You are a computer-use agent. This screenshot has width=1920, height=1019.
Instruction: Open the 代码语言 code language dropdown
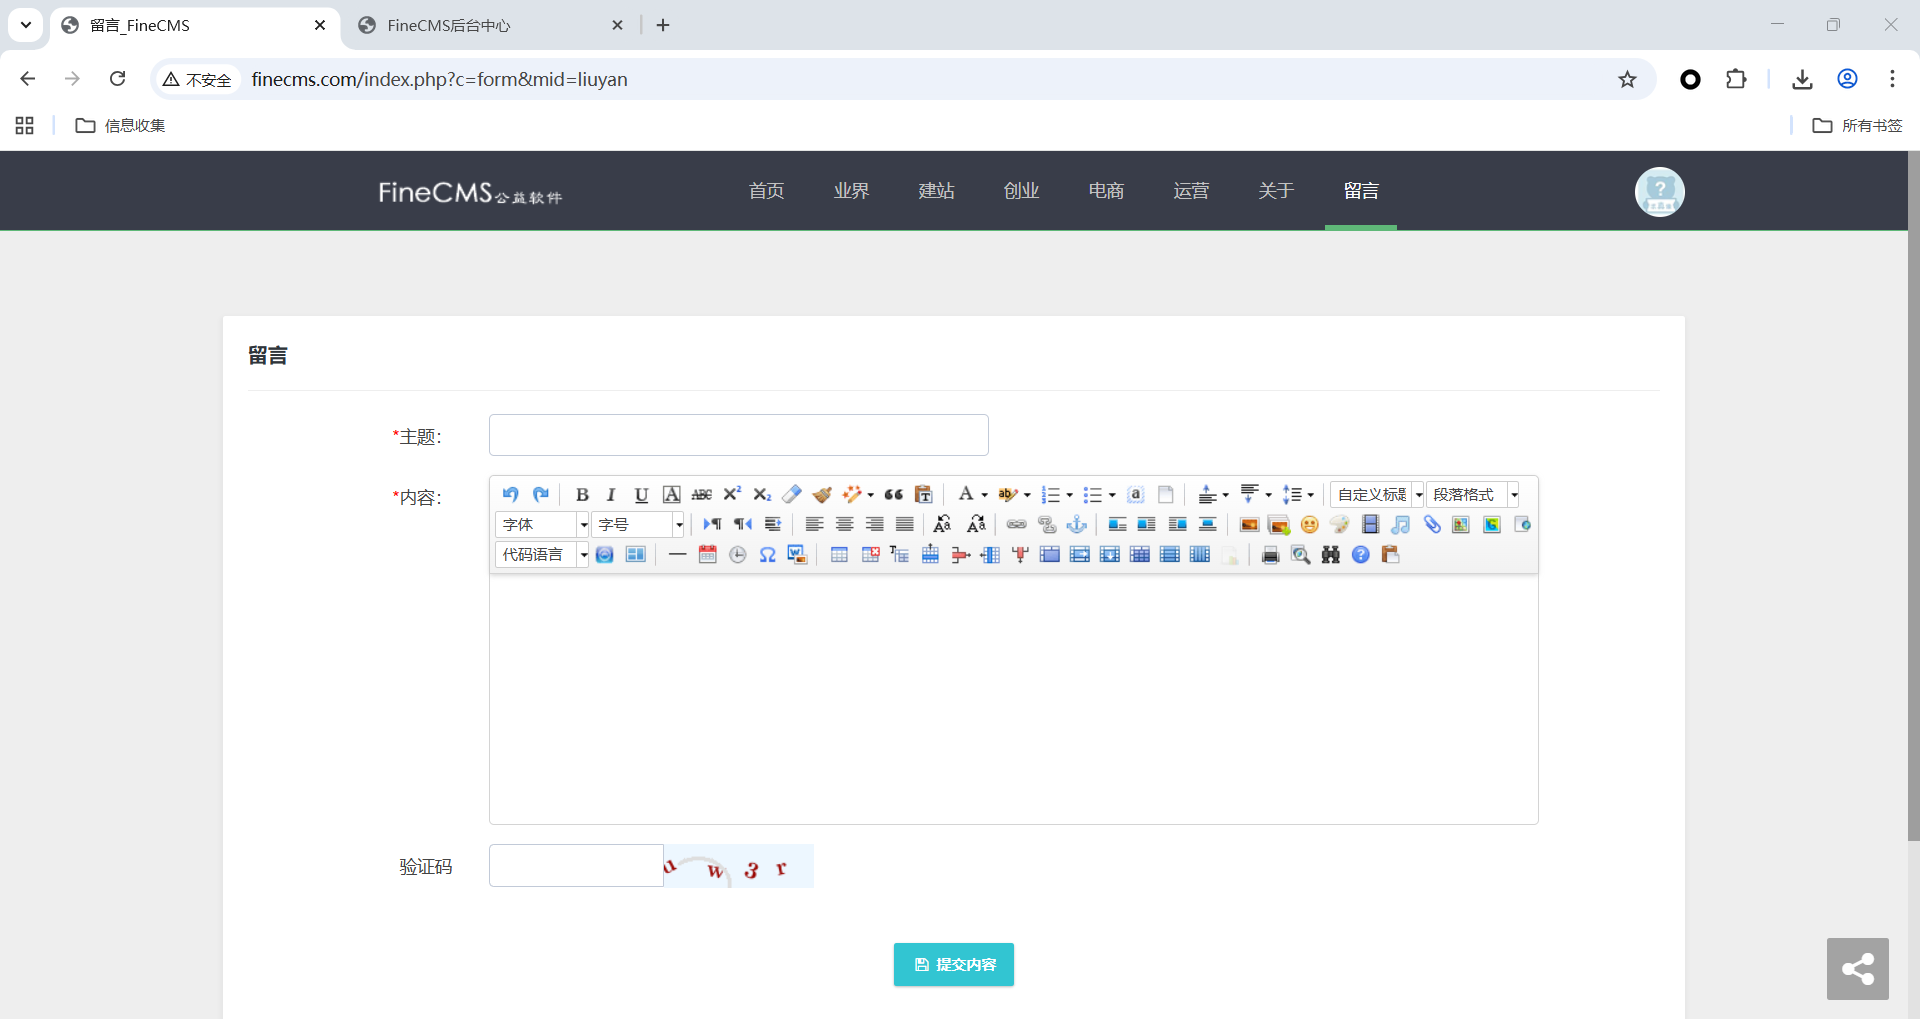coord(542,554)
